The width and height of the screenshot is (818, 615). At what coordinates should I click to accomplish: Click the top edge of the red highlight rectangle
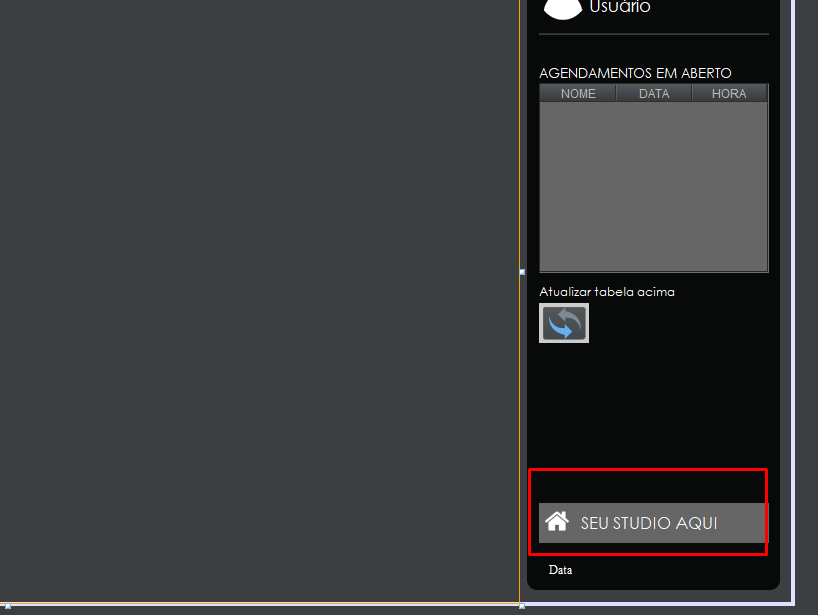pos(648,469)
